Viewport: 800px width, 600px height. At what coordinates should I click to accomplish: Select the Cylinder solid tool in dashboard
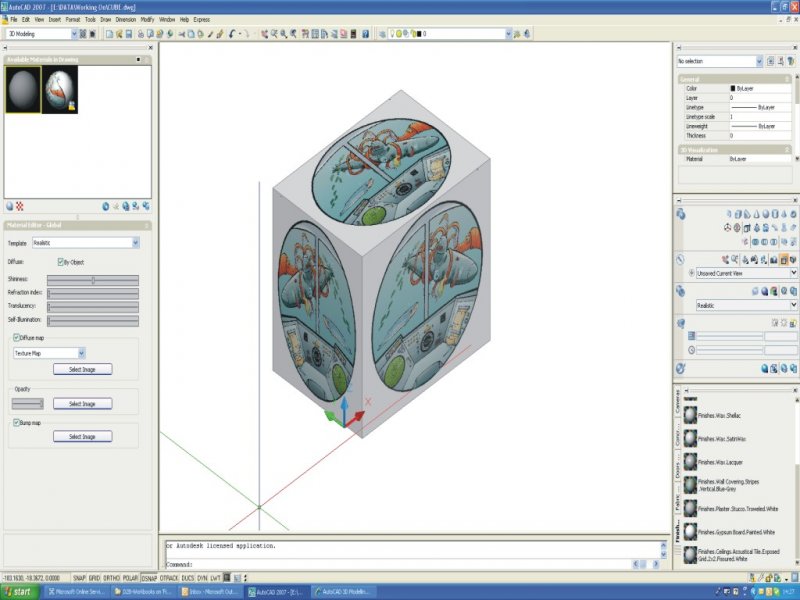click(775, 214)
